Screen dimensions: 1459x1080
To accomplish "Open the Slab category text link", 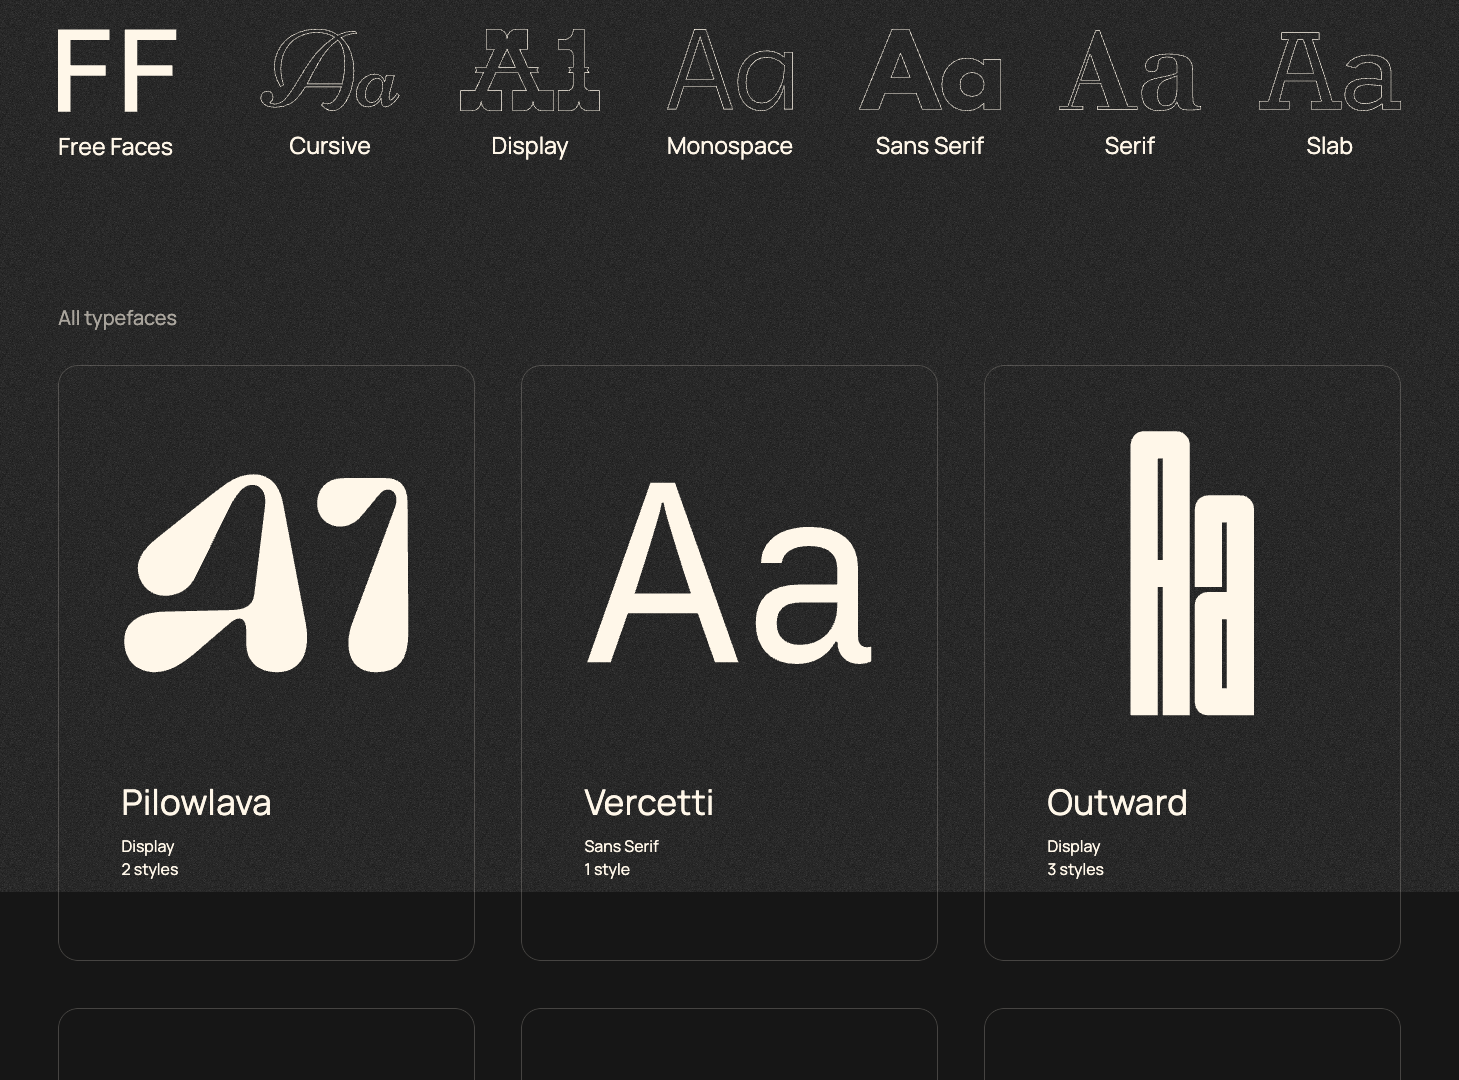I will (x=1329, y=146).
